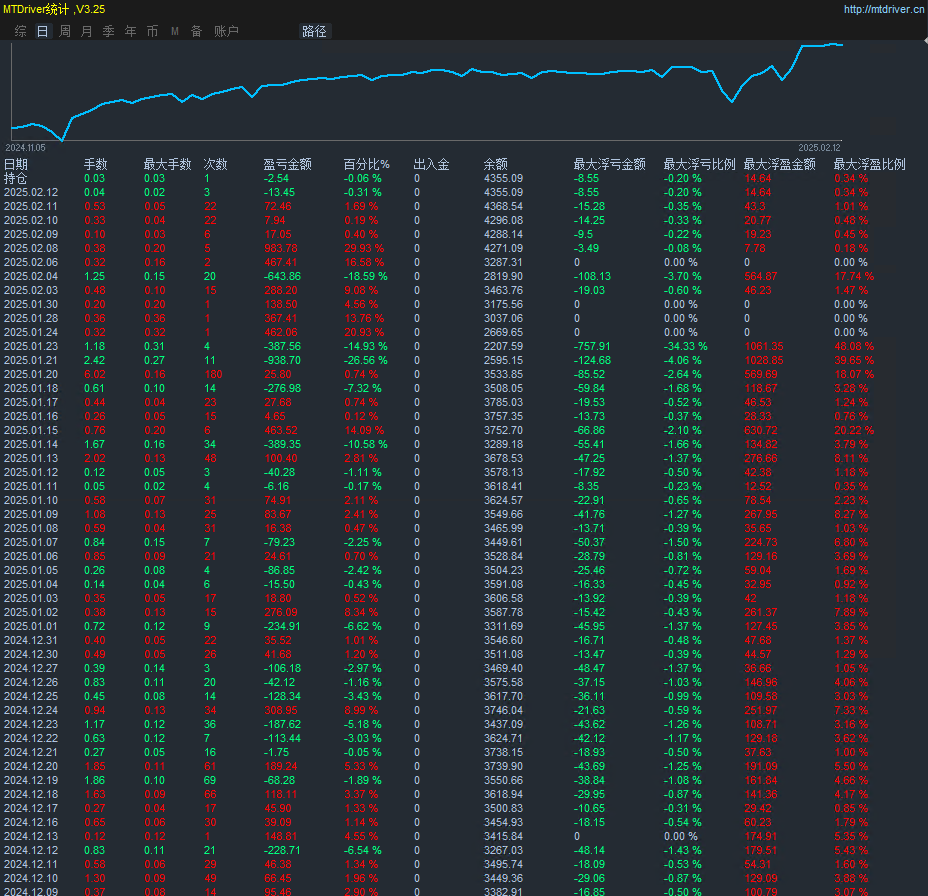Select the 2024.12.19 date row
This screenshot has height=896, width=928.
point(31,780)
